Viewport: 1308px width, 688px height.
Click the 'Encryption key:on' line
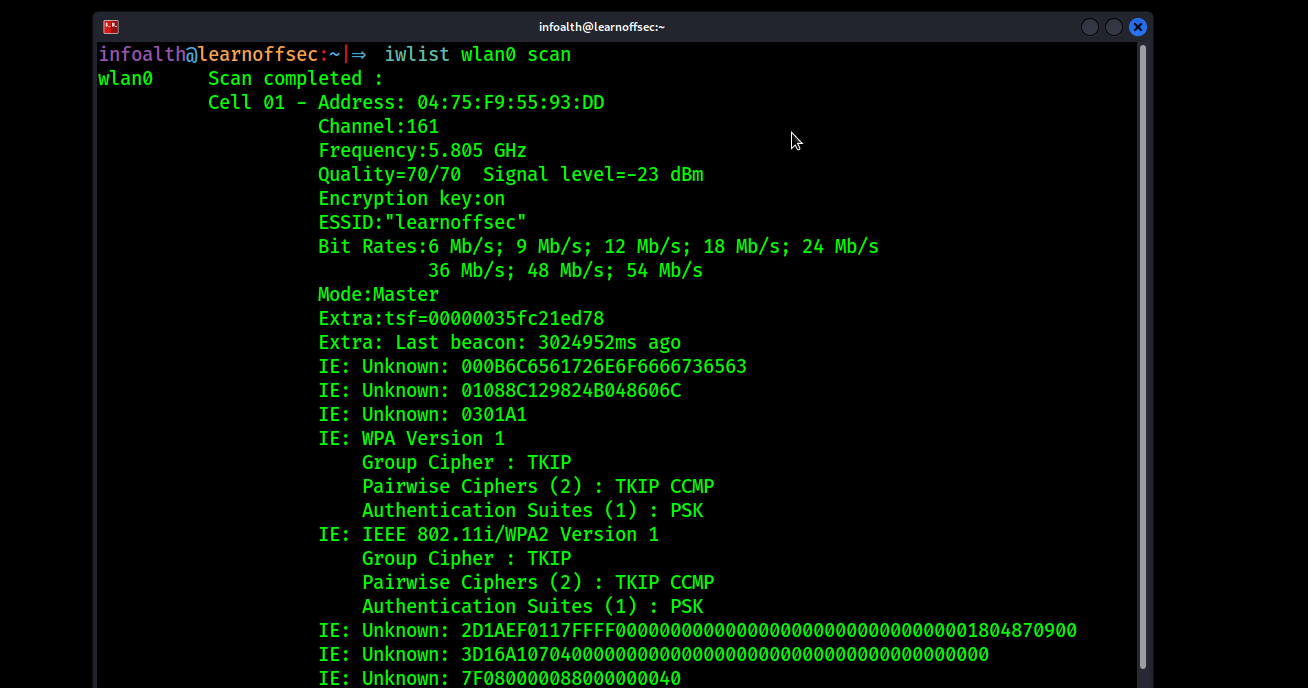(x=411, y=198)
